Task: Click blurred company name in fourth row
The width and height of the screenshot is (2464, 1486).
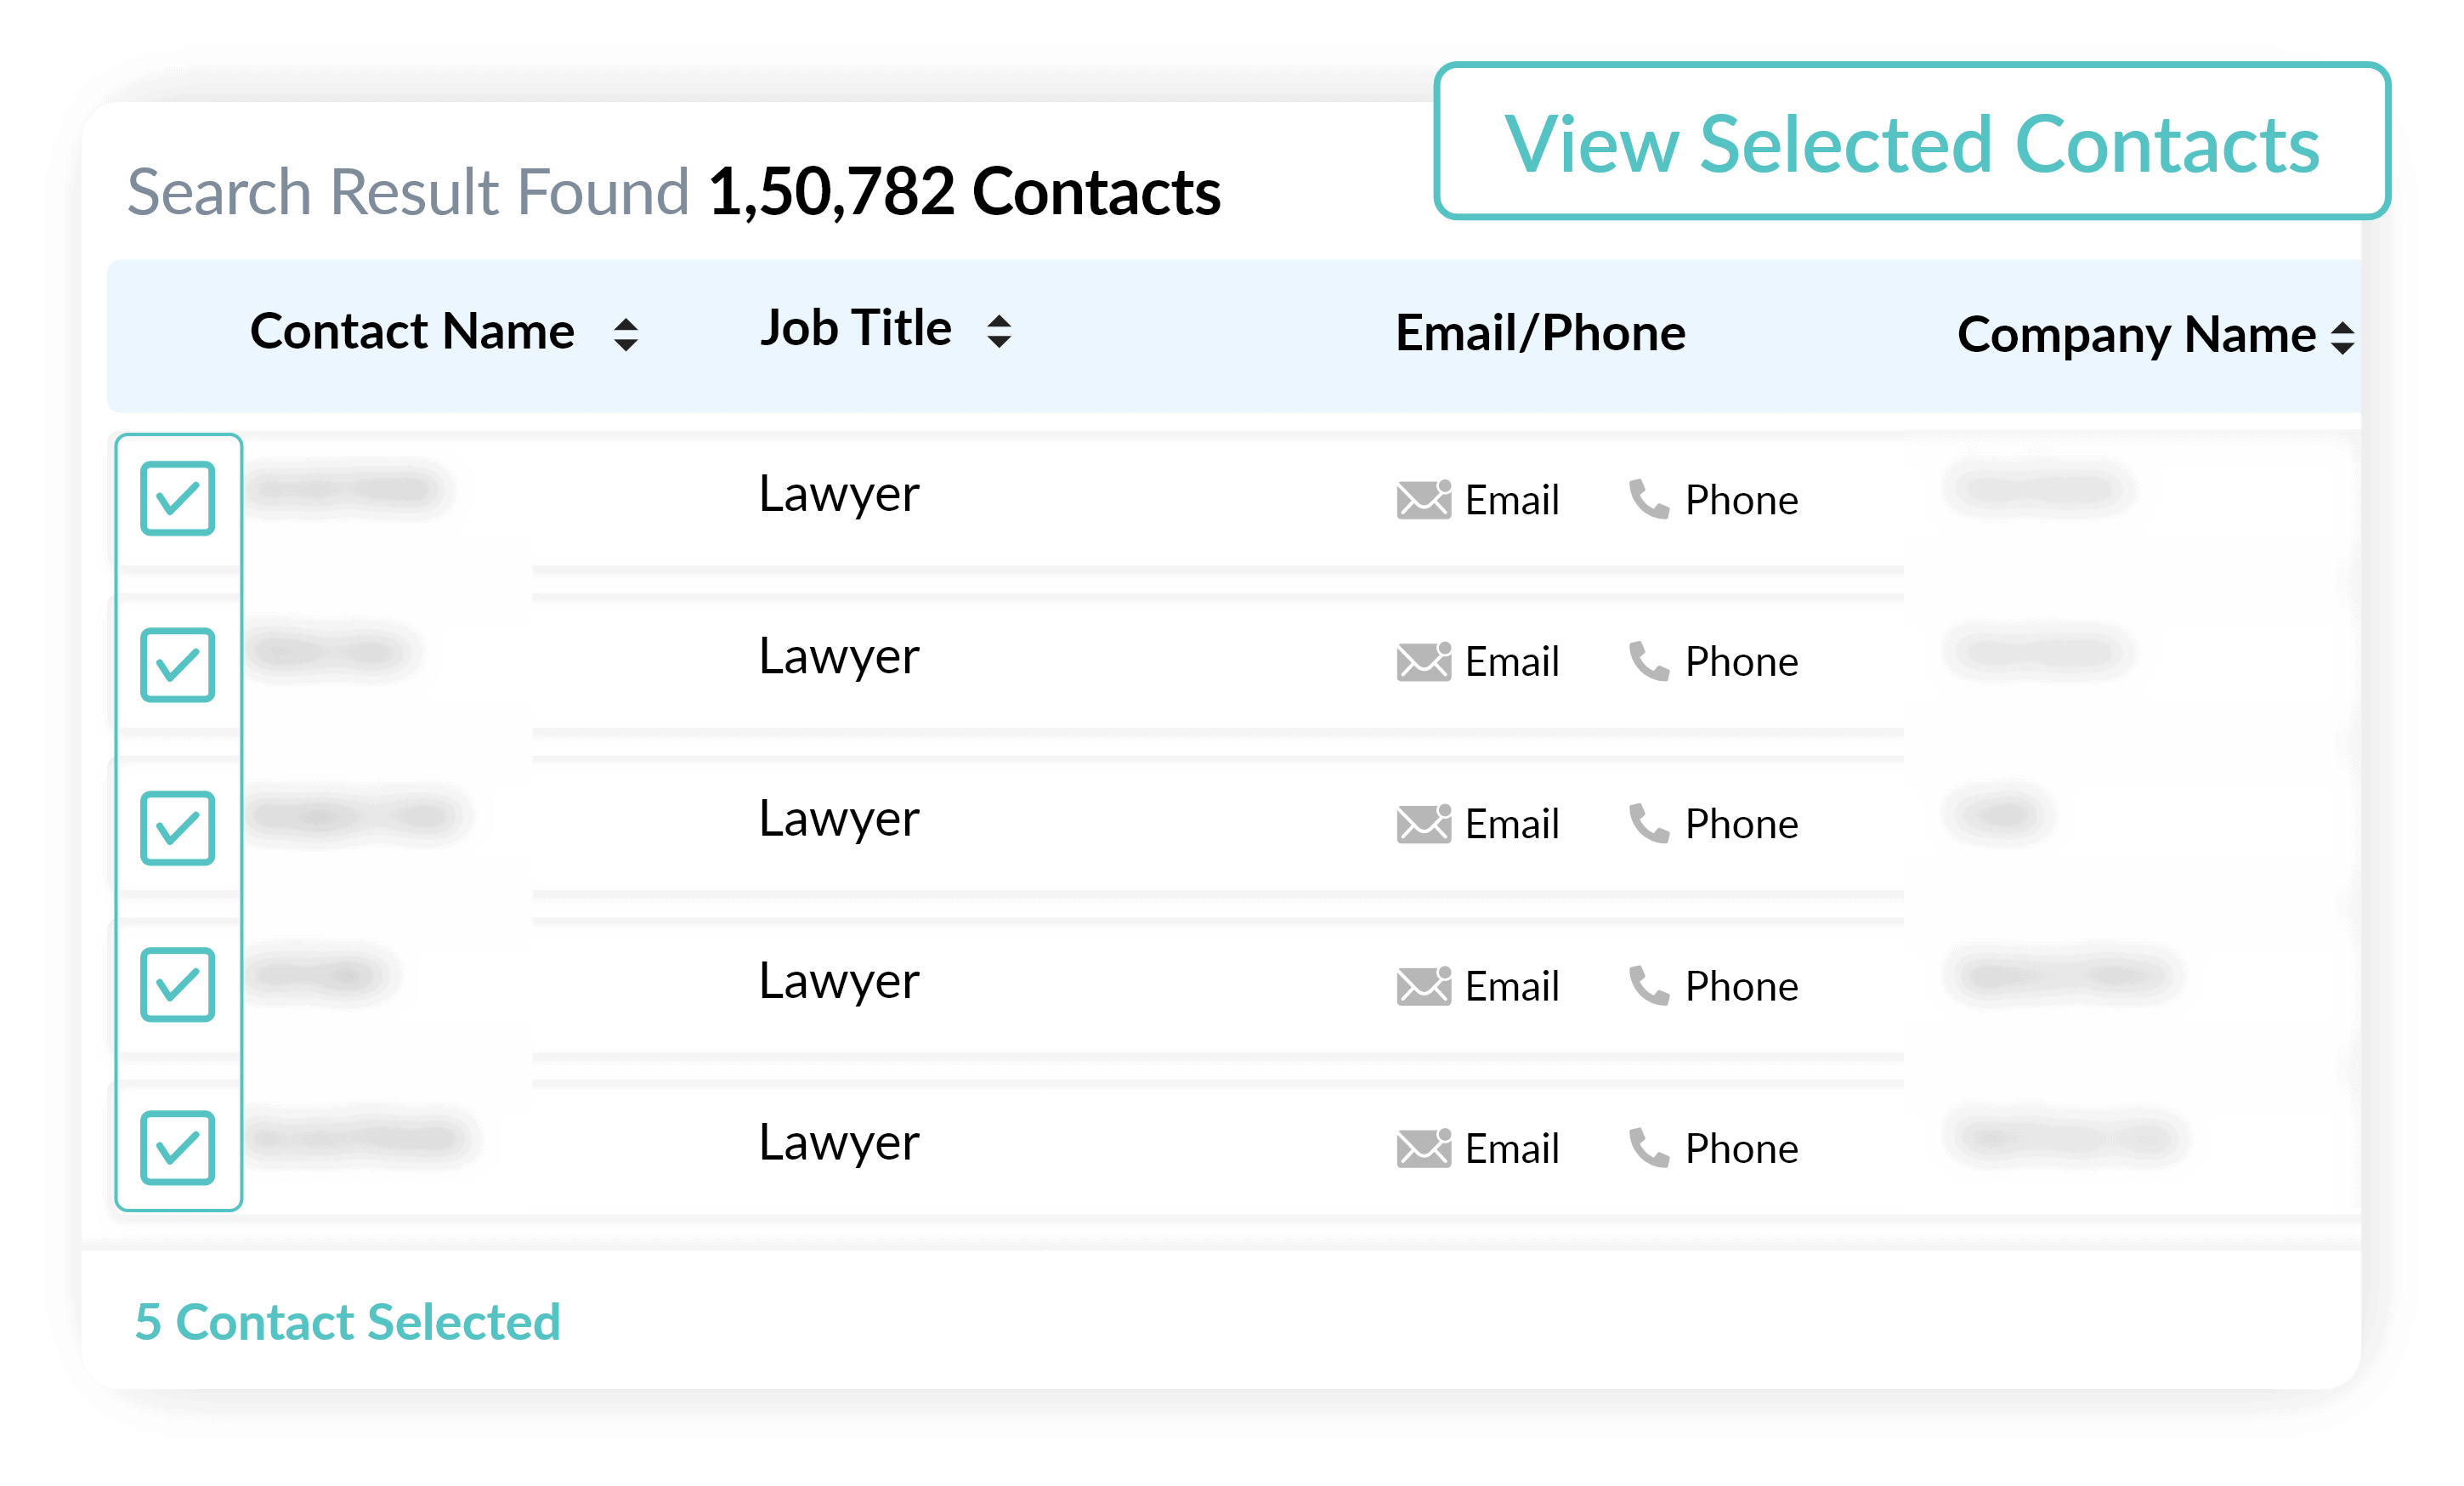Action: click(x=2065, y=974)
